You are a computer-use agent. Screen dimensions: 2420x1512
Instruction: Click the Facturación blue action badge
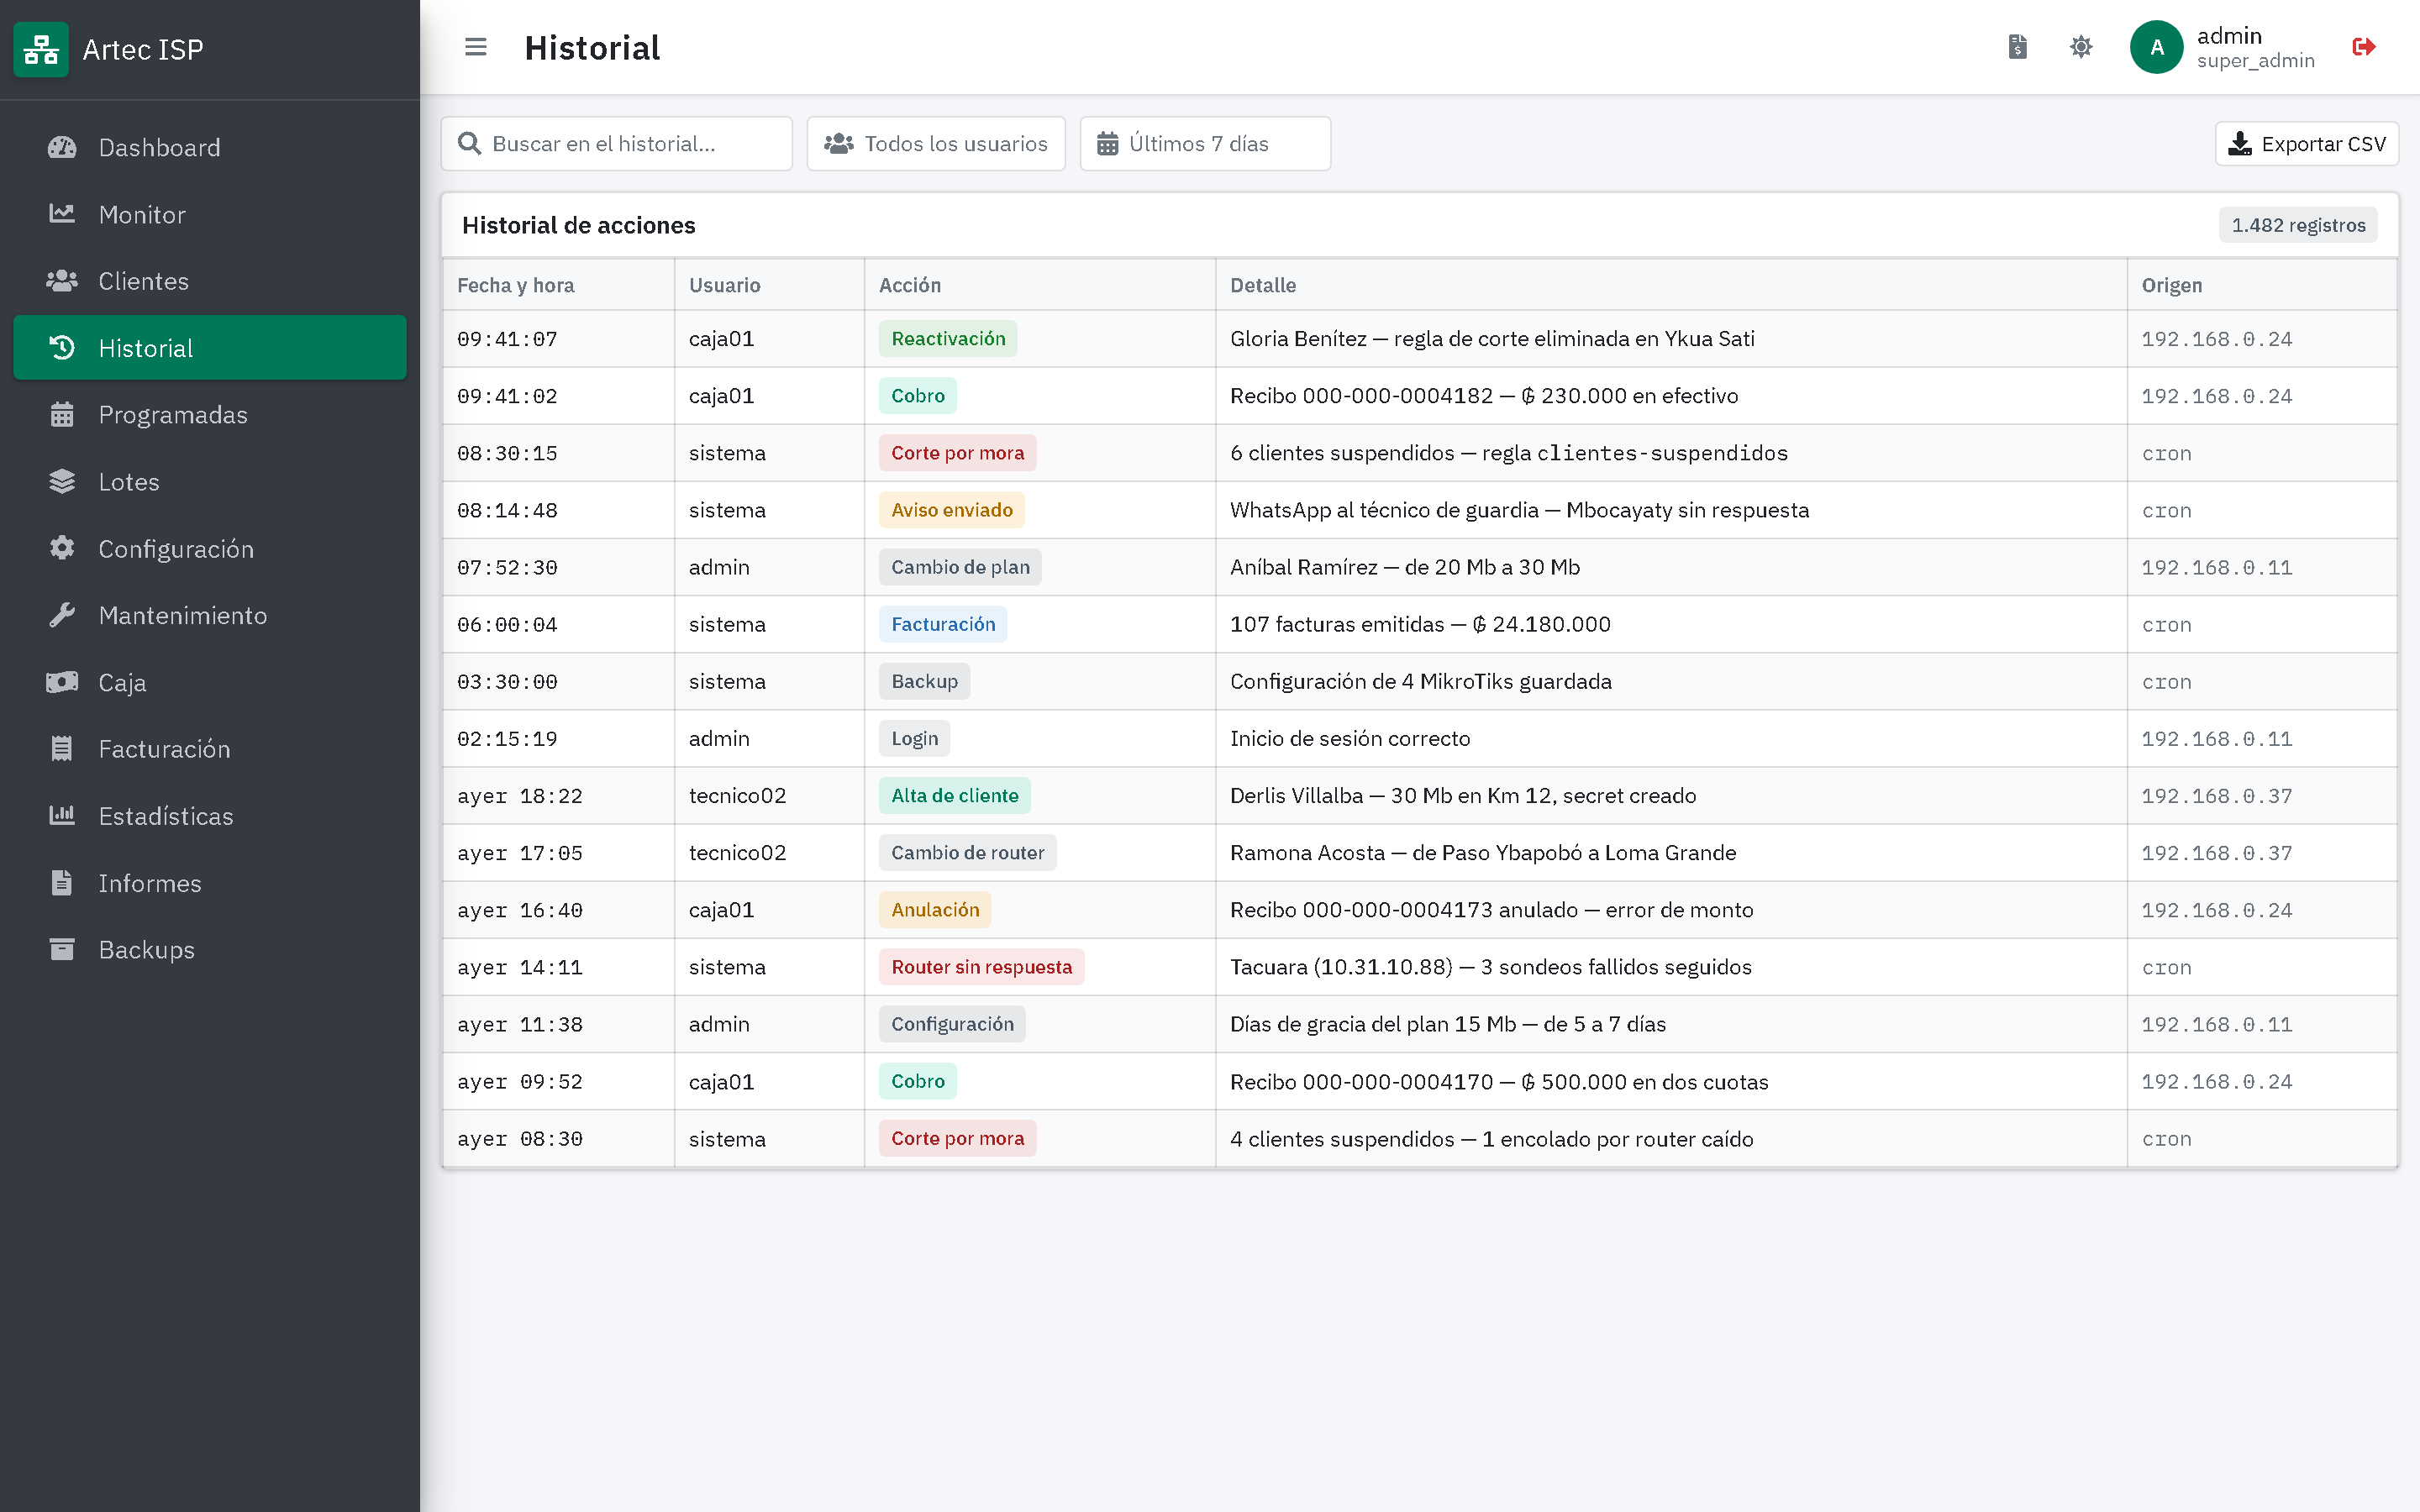point(943,624)
